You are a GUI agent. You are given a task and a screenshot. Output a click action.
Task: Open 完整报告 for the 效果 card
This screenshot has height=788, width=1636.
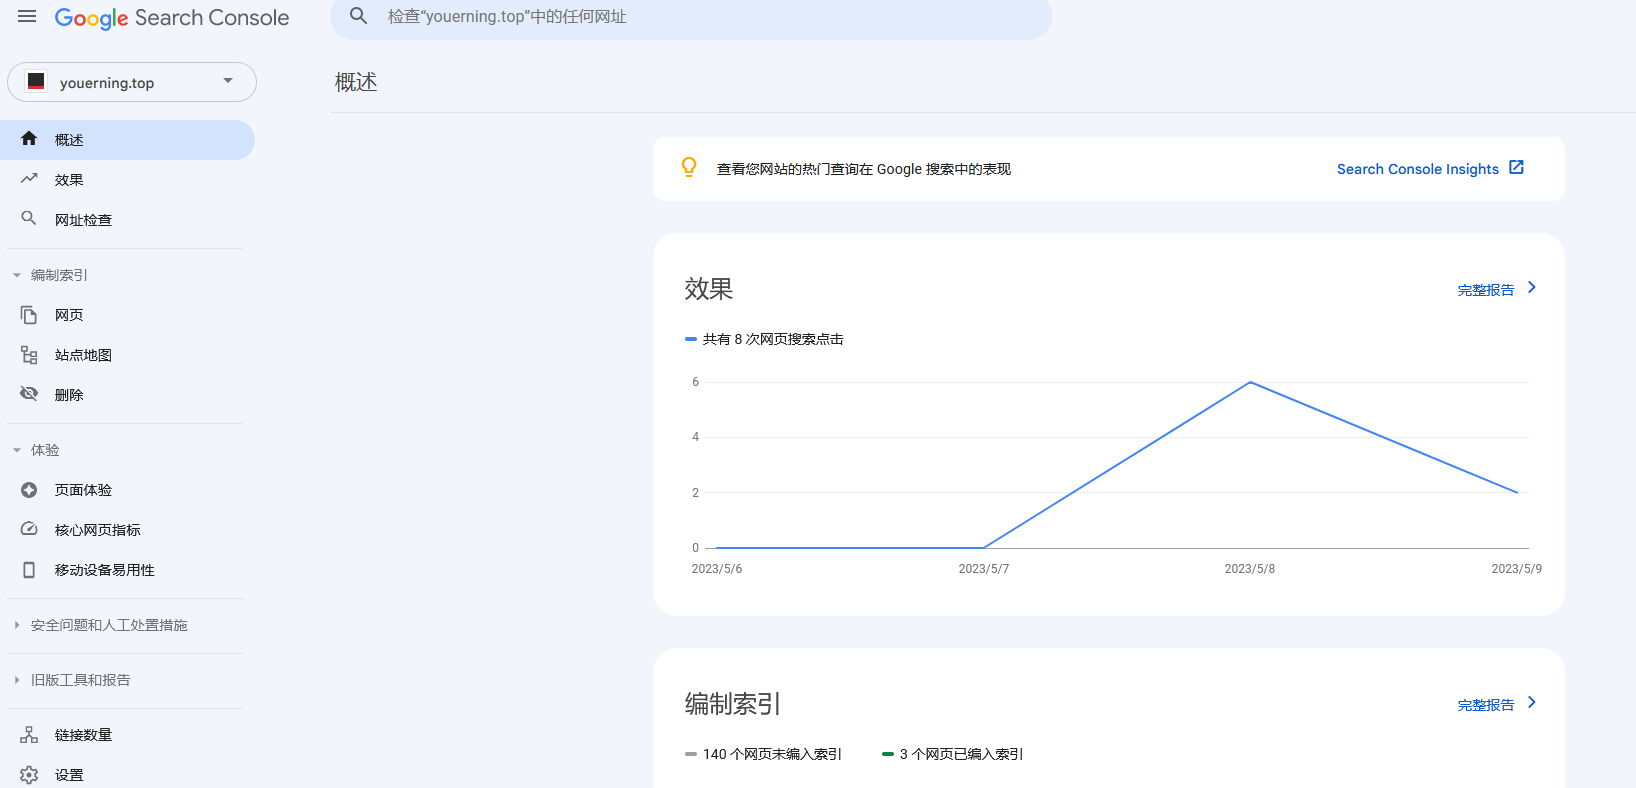pyautogui.click(x=1486, y=290)
